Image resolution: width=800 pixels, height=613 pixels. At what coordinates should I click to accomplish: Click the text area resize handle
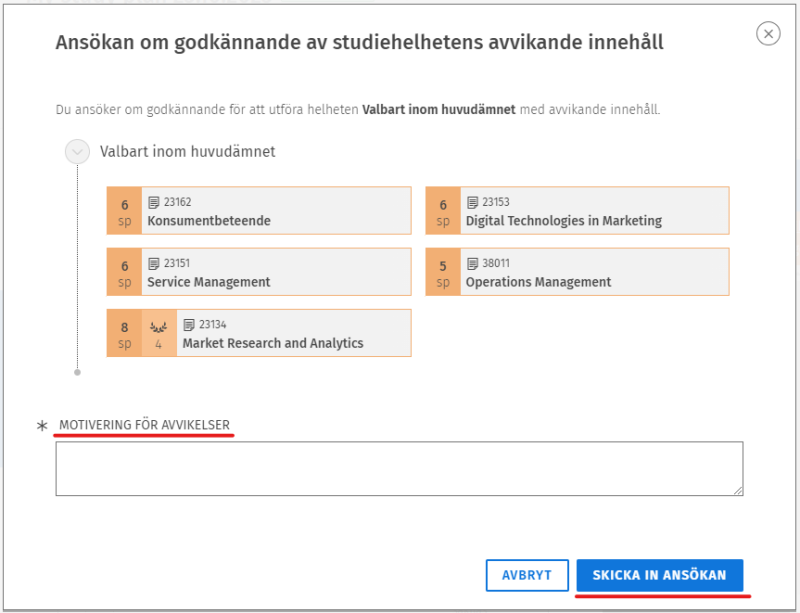(738, 490)
